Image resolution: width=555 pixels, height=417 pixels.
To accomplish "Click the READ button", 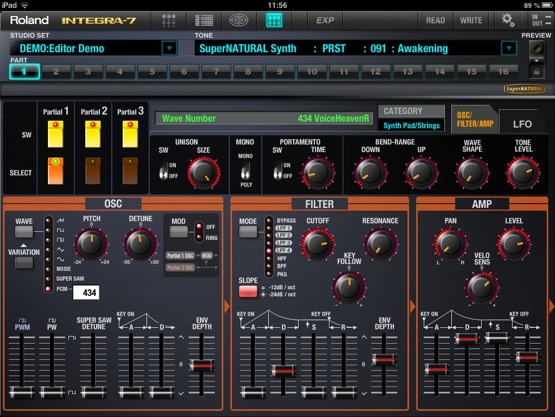I will click(435, 21).
